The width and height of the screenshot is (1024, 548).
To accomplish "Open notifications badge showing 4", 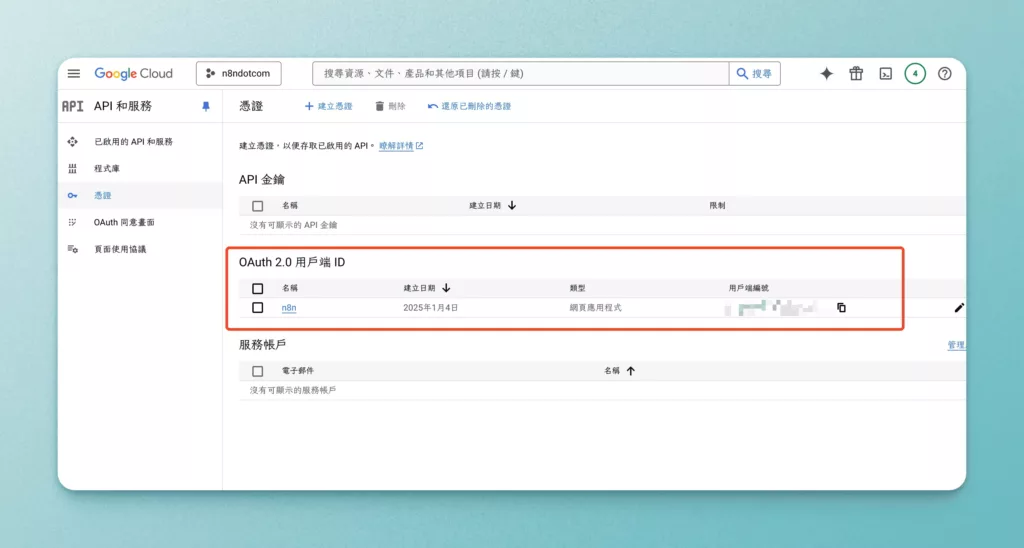I will (915, 74).
